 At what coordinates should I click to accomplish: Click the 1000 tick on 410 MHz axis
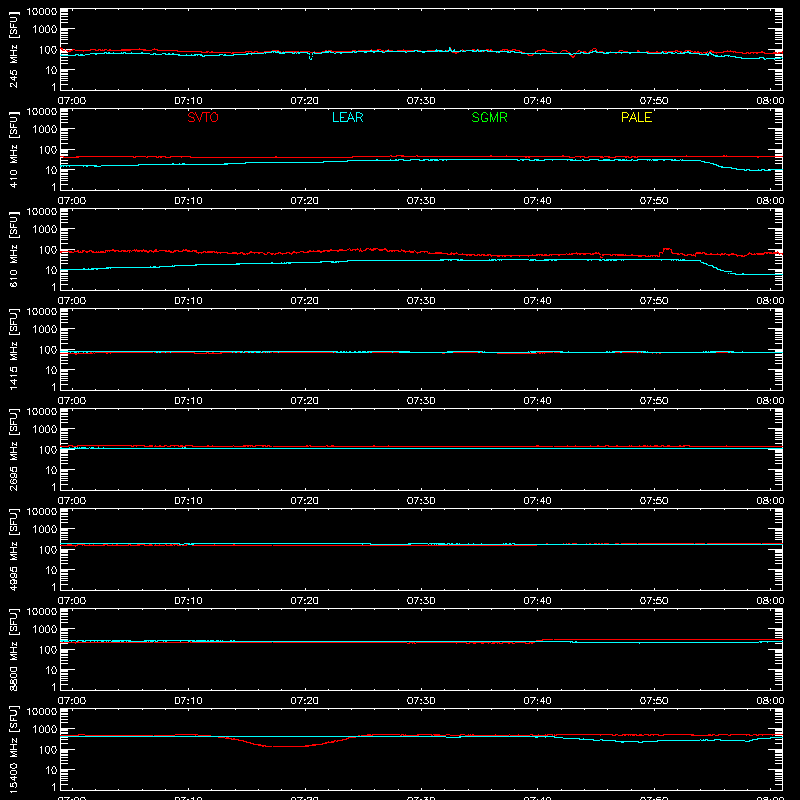(45, 130)
